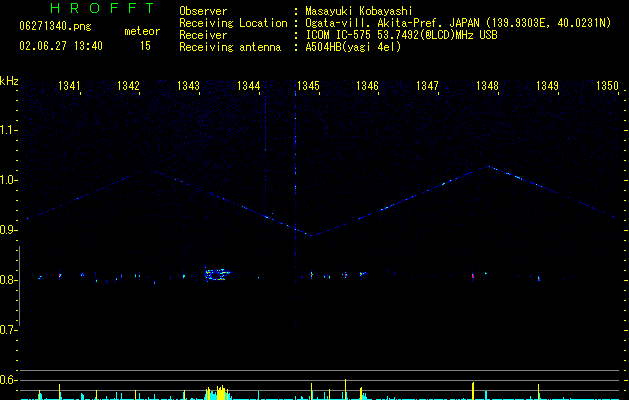
Task: Click the meteor count value 15
Action: click(145, 46)
